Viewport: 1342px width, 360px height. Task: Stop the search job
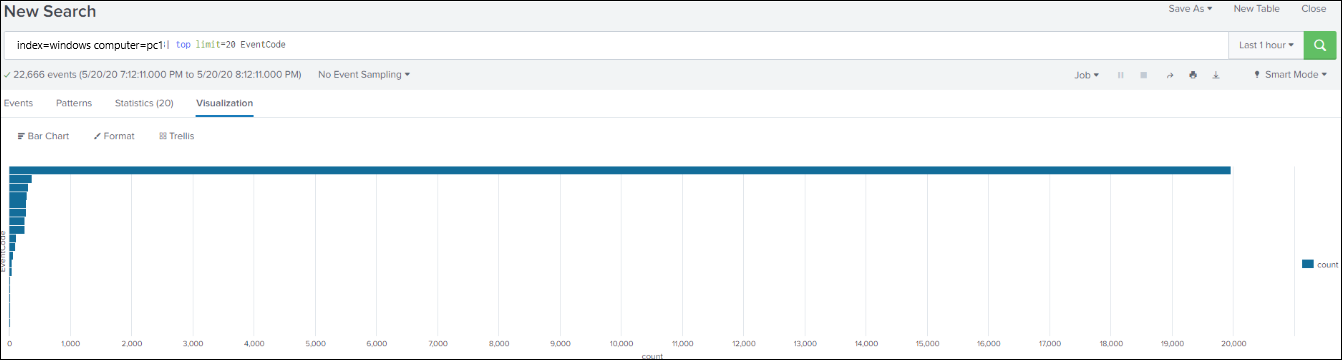(x=1143, y=75)
